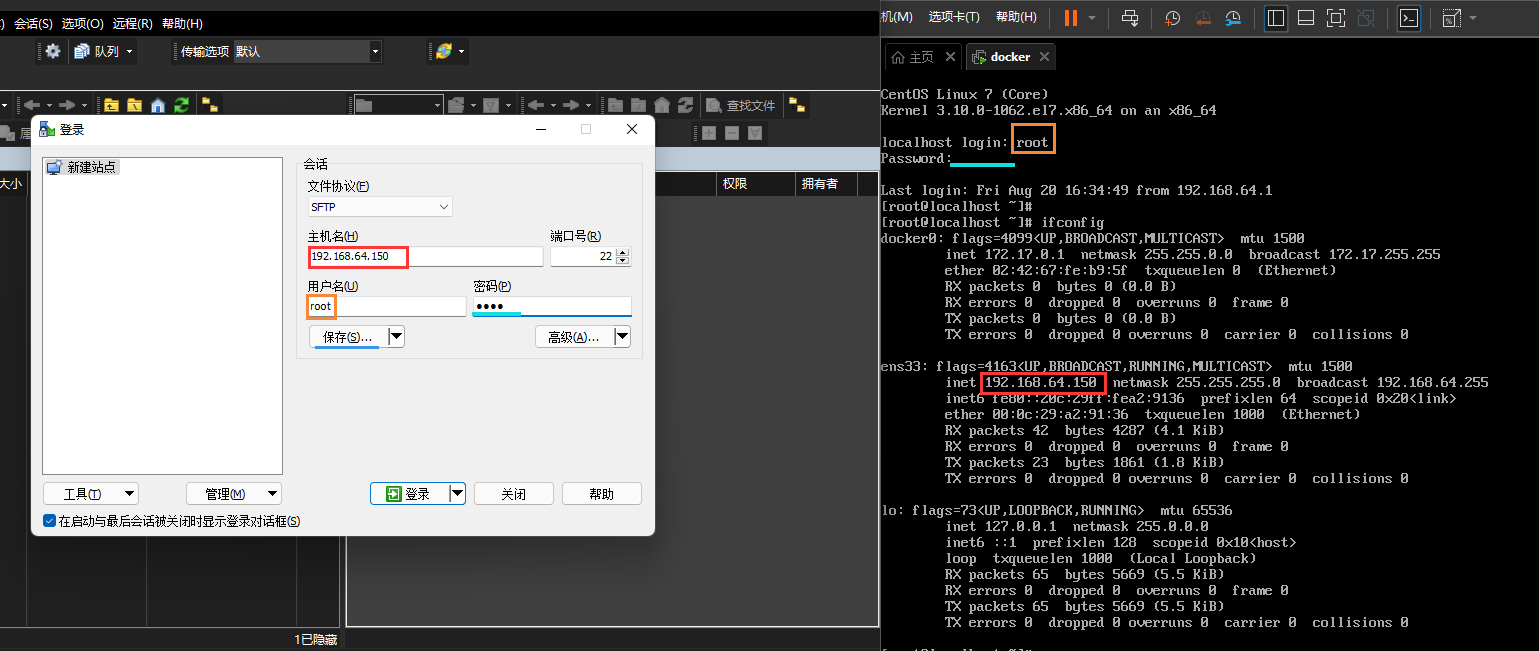The image size is (1539, 651).
Task: Click the blue home icon in left panel toolbar
Action: tap(158, 105)
